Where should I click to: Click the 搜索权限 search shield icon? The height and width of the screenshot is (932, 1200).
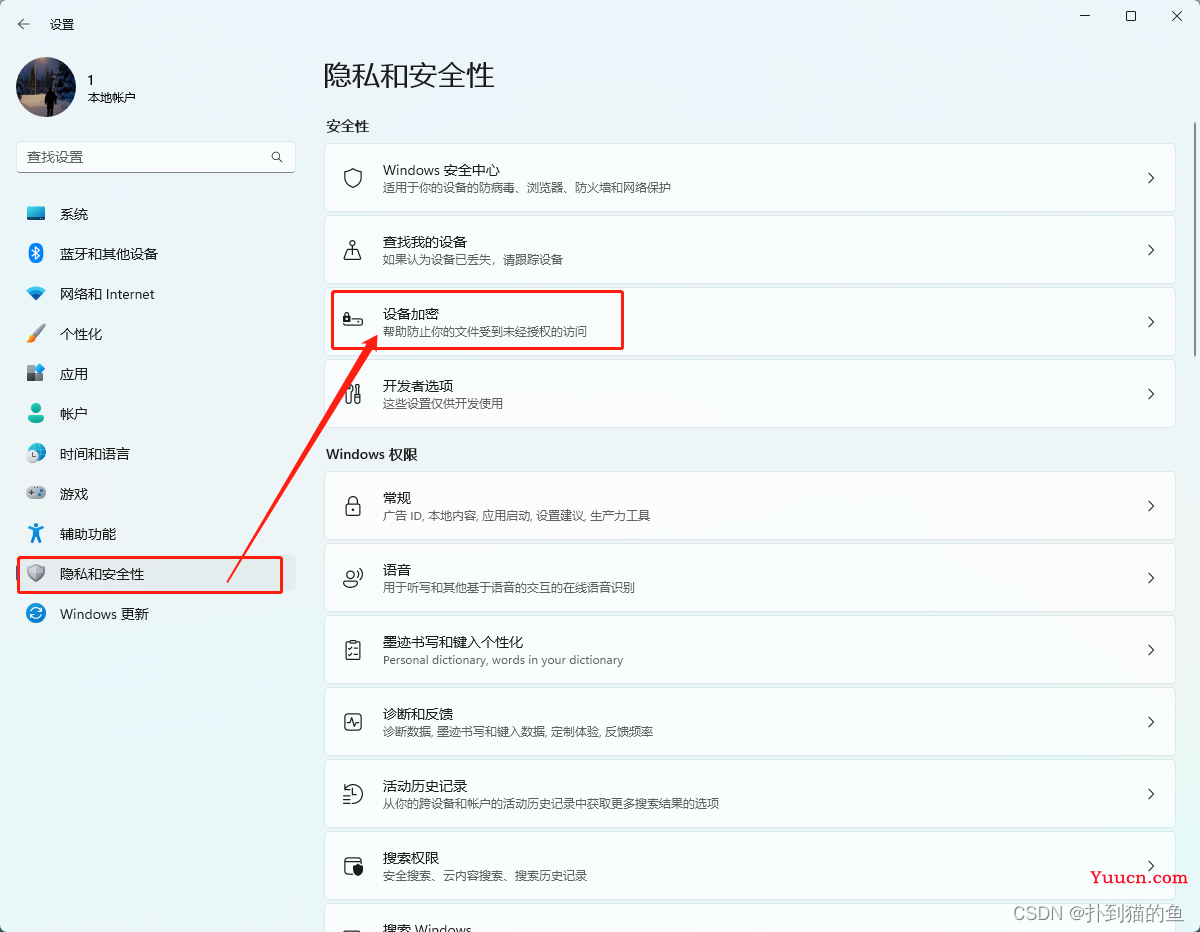[x=353, y=866]
